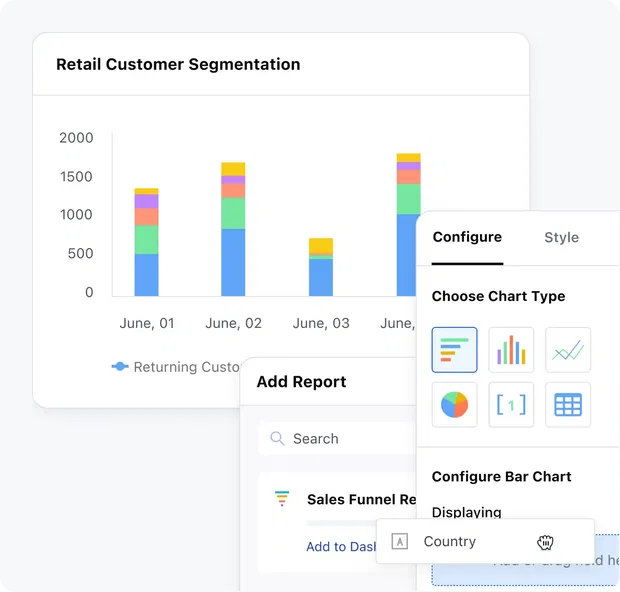Choose the single number chart type
The image size is (620, 592).
511,405
